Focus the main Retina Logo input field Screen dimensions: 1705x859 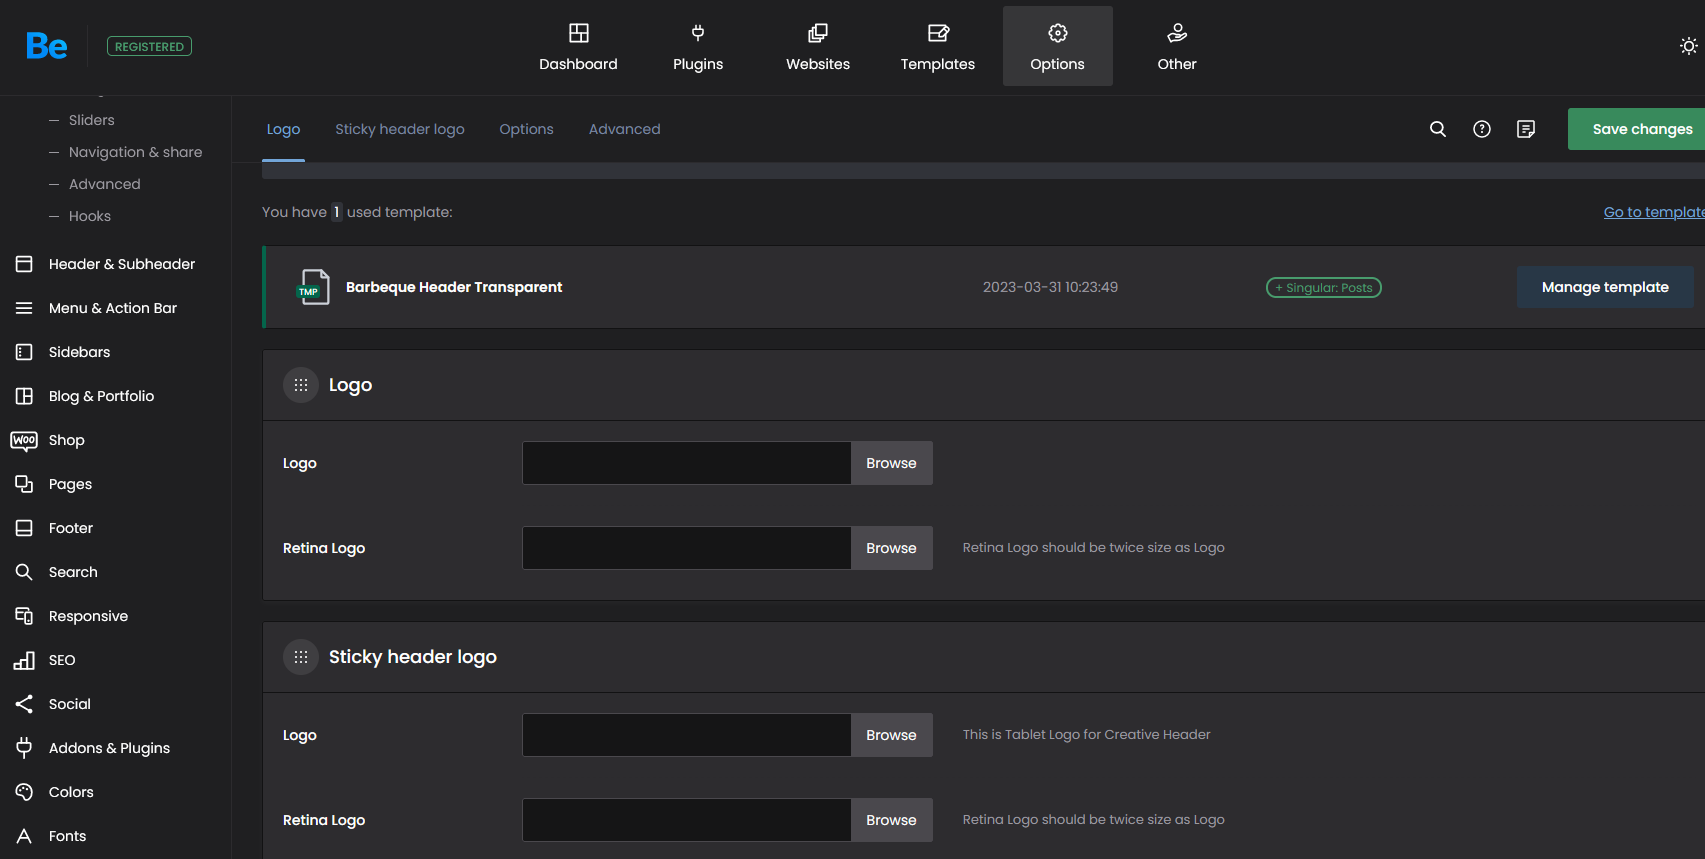tap(686, 548)
